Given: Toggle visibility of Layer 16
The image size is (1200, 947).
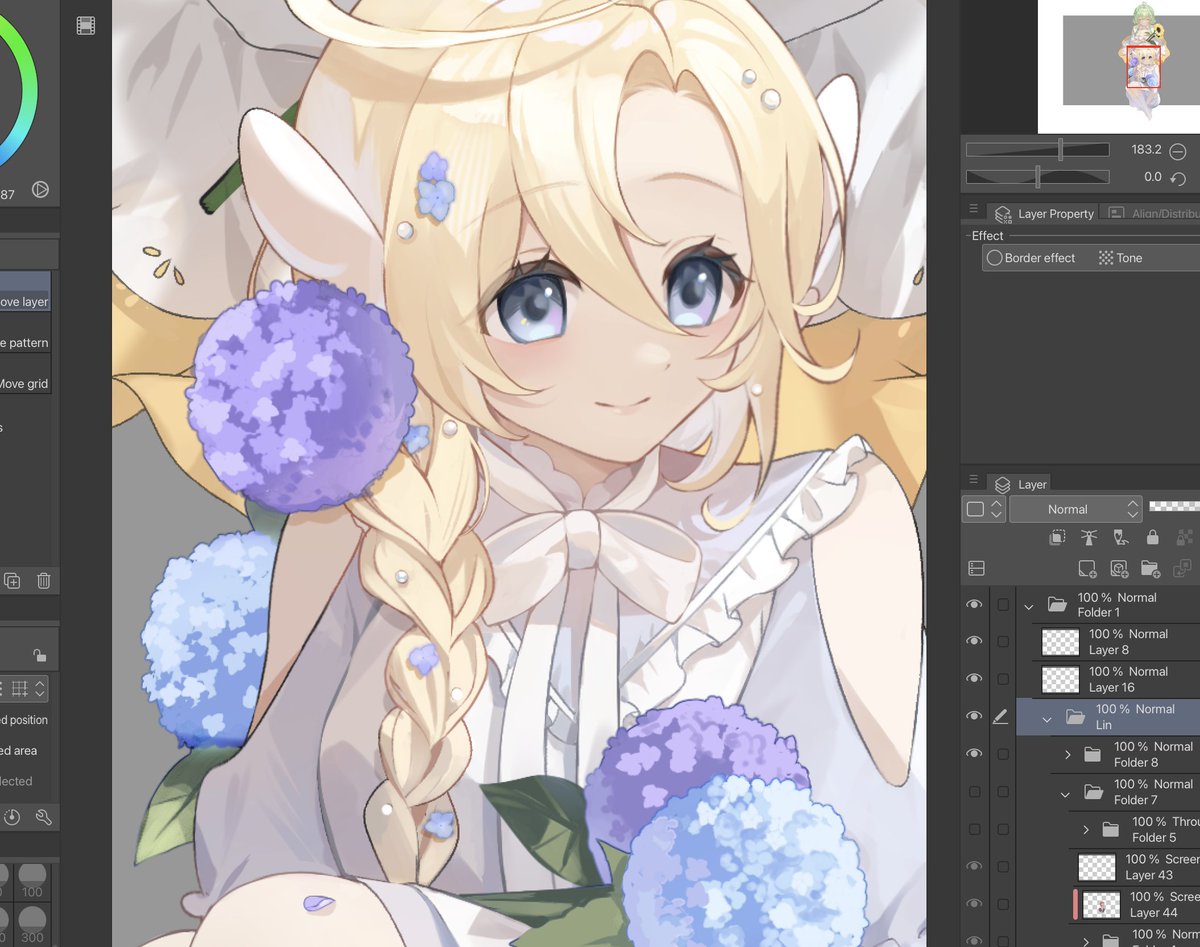Looking at the screenshot, I should [x=975, y=679].
